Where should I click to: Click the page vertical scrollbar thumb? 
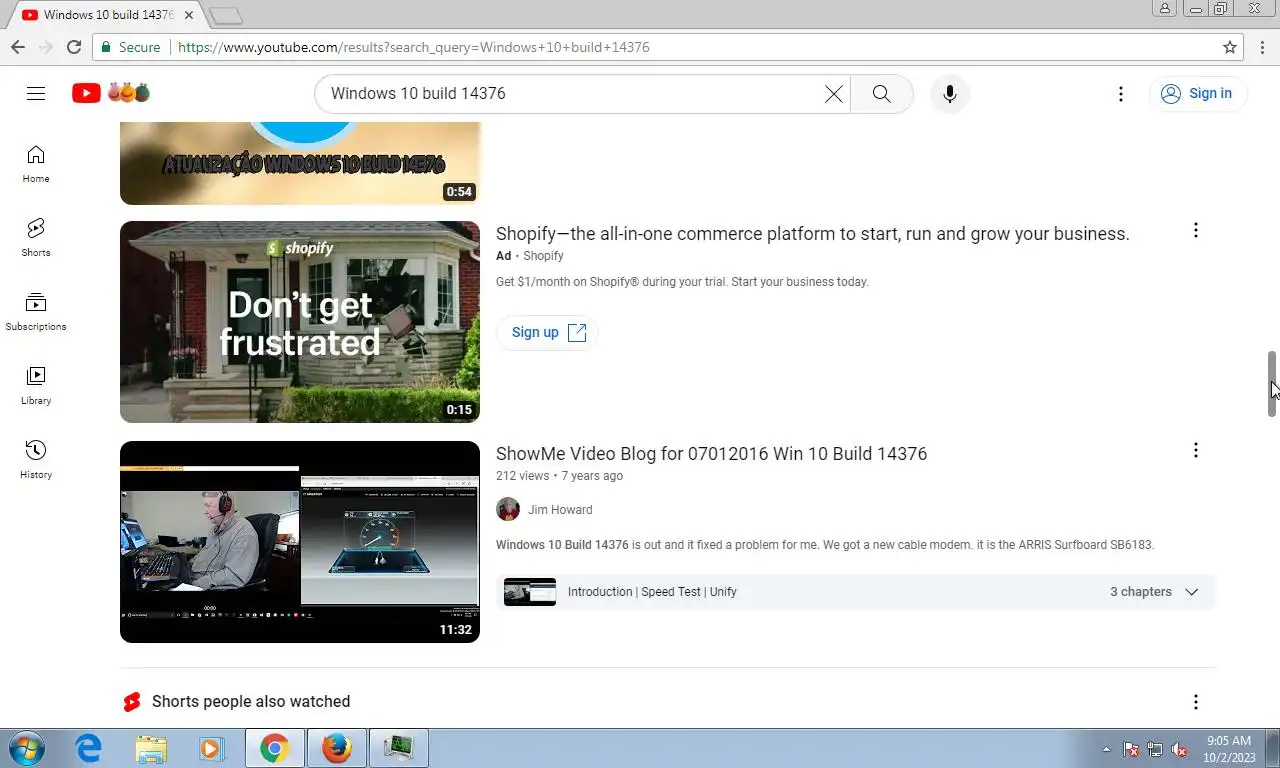1272,384
